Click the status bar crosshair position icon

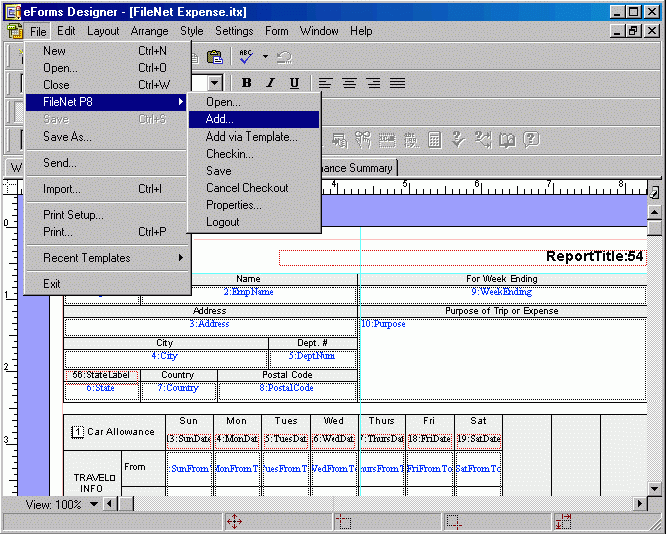234,521
